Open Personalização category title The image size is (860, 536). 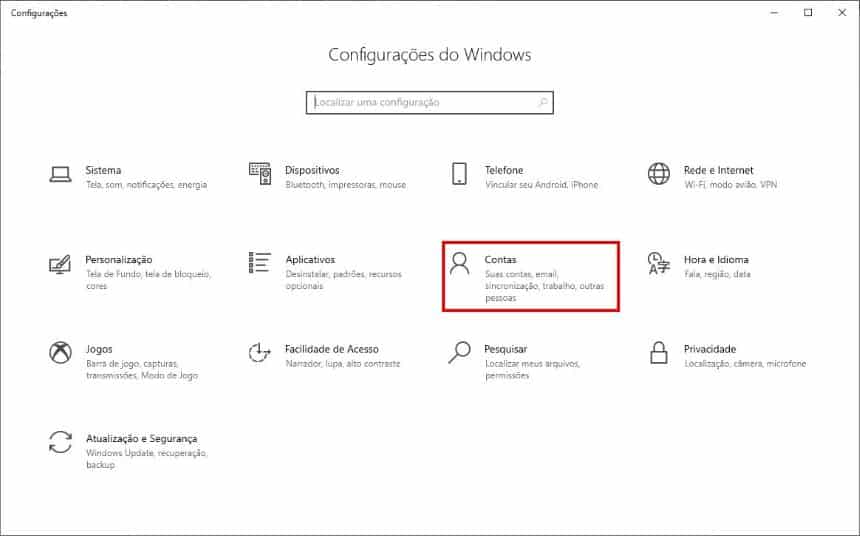point(119,260)
